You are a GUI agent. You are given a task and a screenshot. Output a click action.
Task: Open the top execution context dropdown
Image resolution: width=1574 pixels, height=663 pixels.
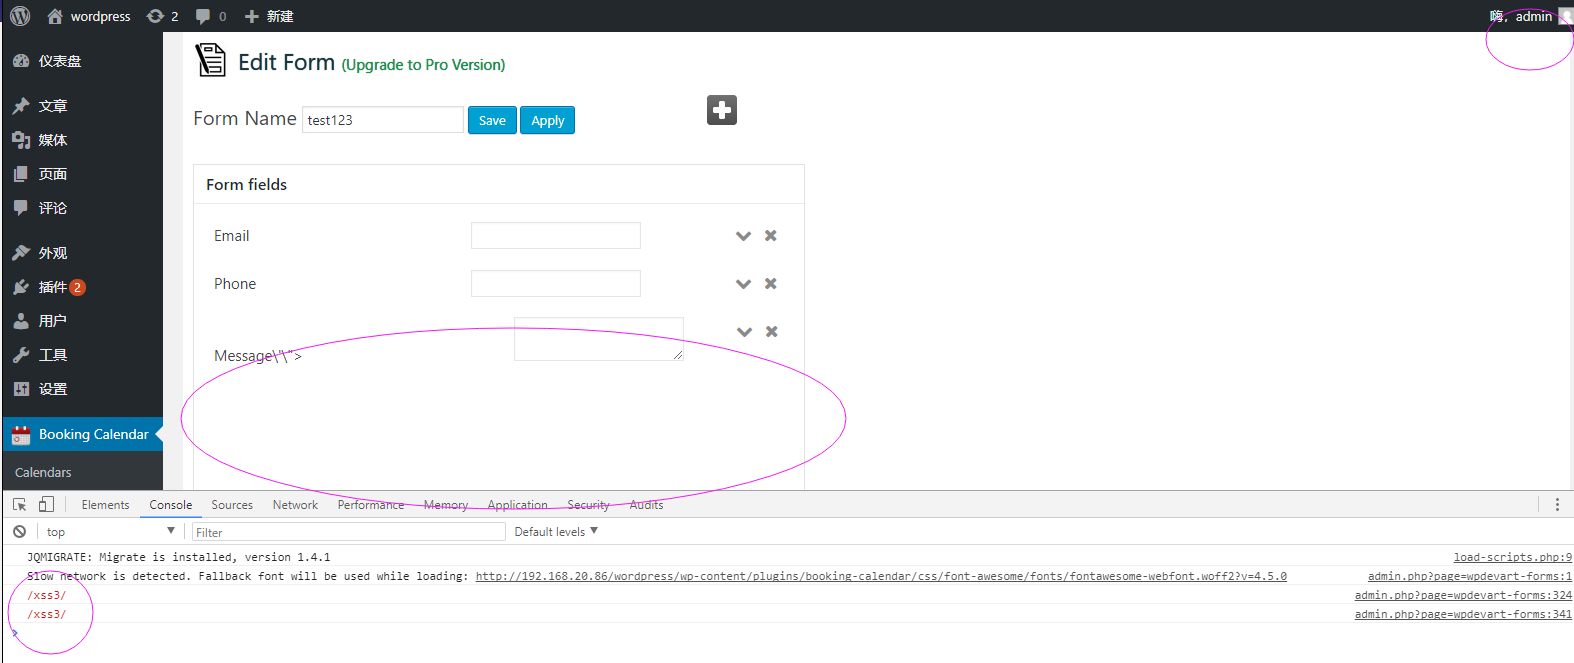click(110, 532)
